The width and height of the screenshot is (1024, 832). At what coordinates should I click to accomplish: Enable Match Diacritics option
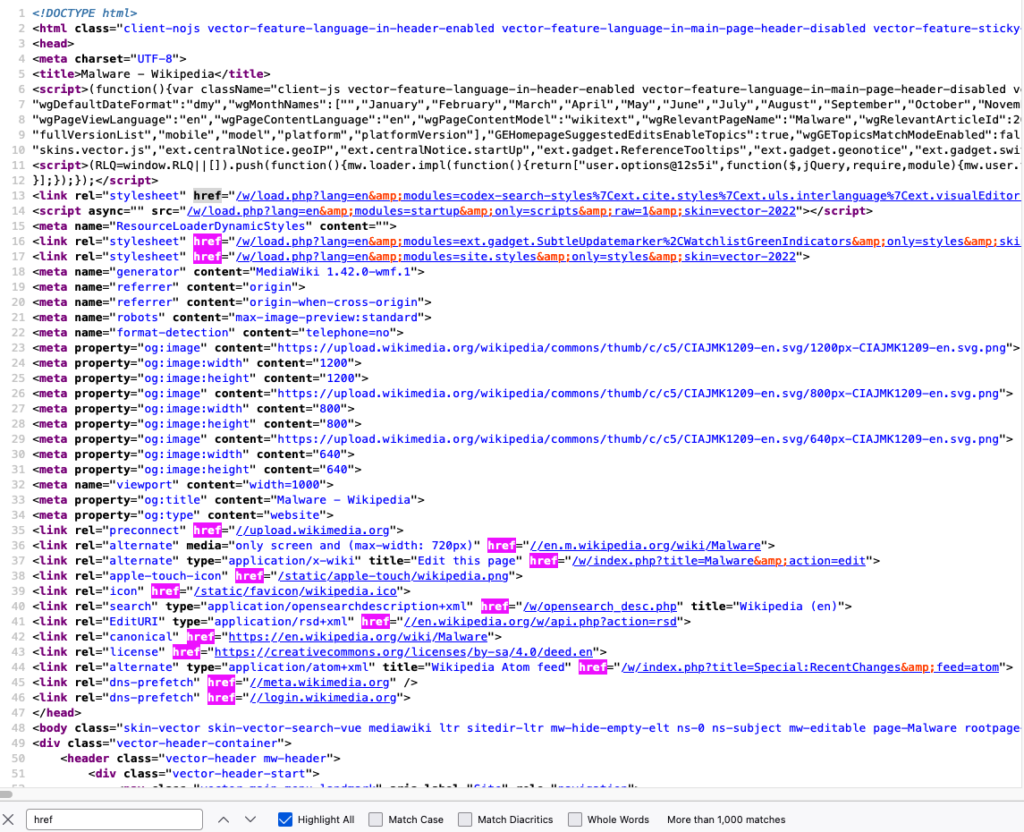[x=465, y=819]
